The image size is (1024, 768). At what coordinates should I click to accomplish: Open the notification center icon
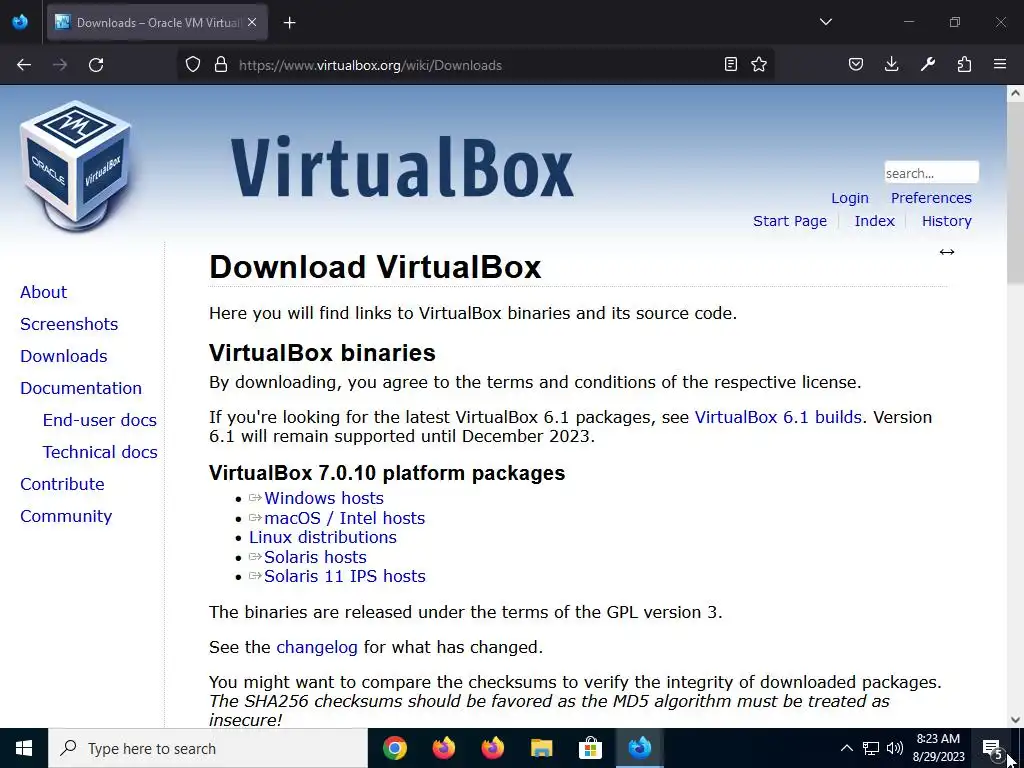point(992,748)
